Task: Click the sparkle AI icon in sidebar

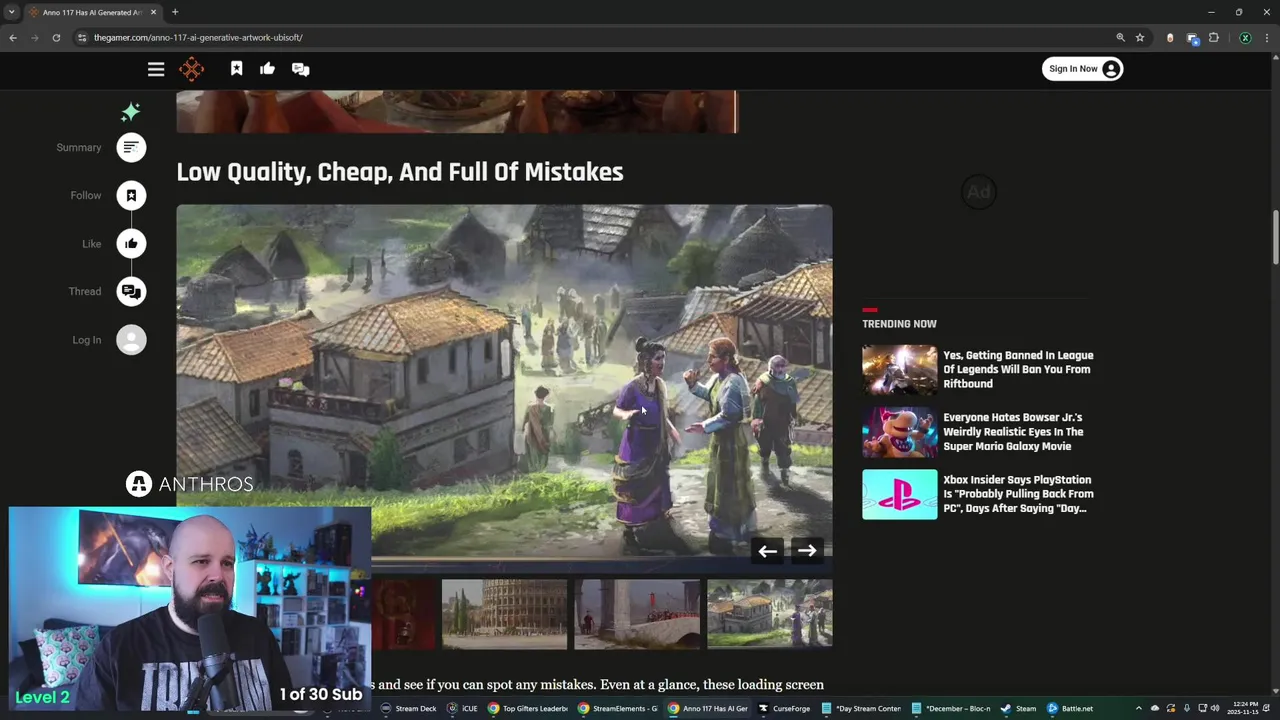Action: click(131, 112)
